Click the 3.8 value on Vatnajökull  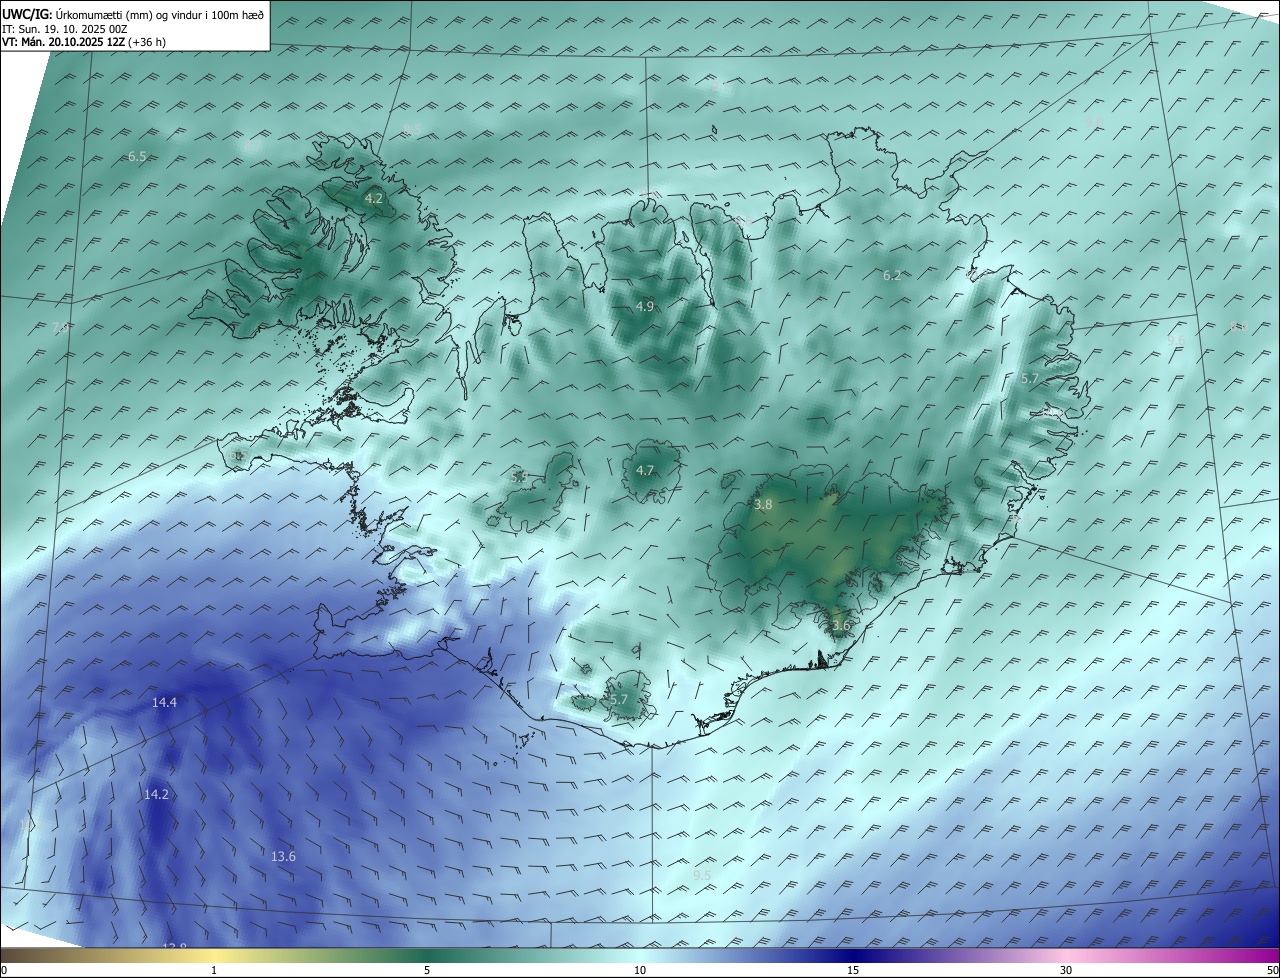[x=763, y=506]
